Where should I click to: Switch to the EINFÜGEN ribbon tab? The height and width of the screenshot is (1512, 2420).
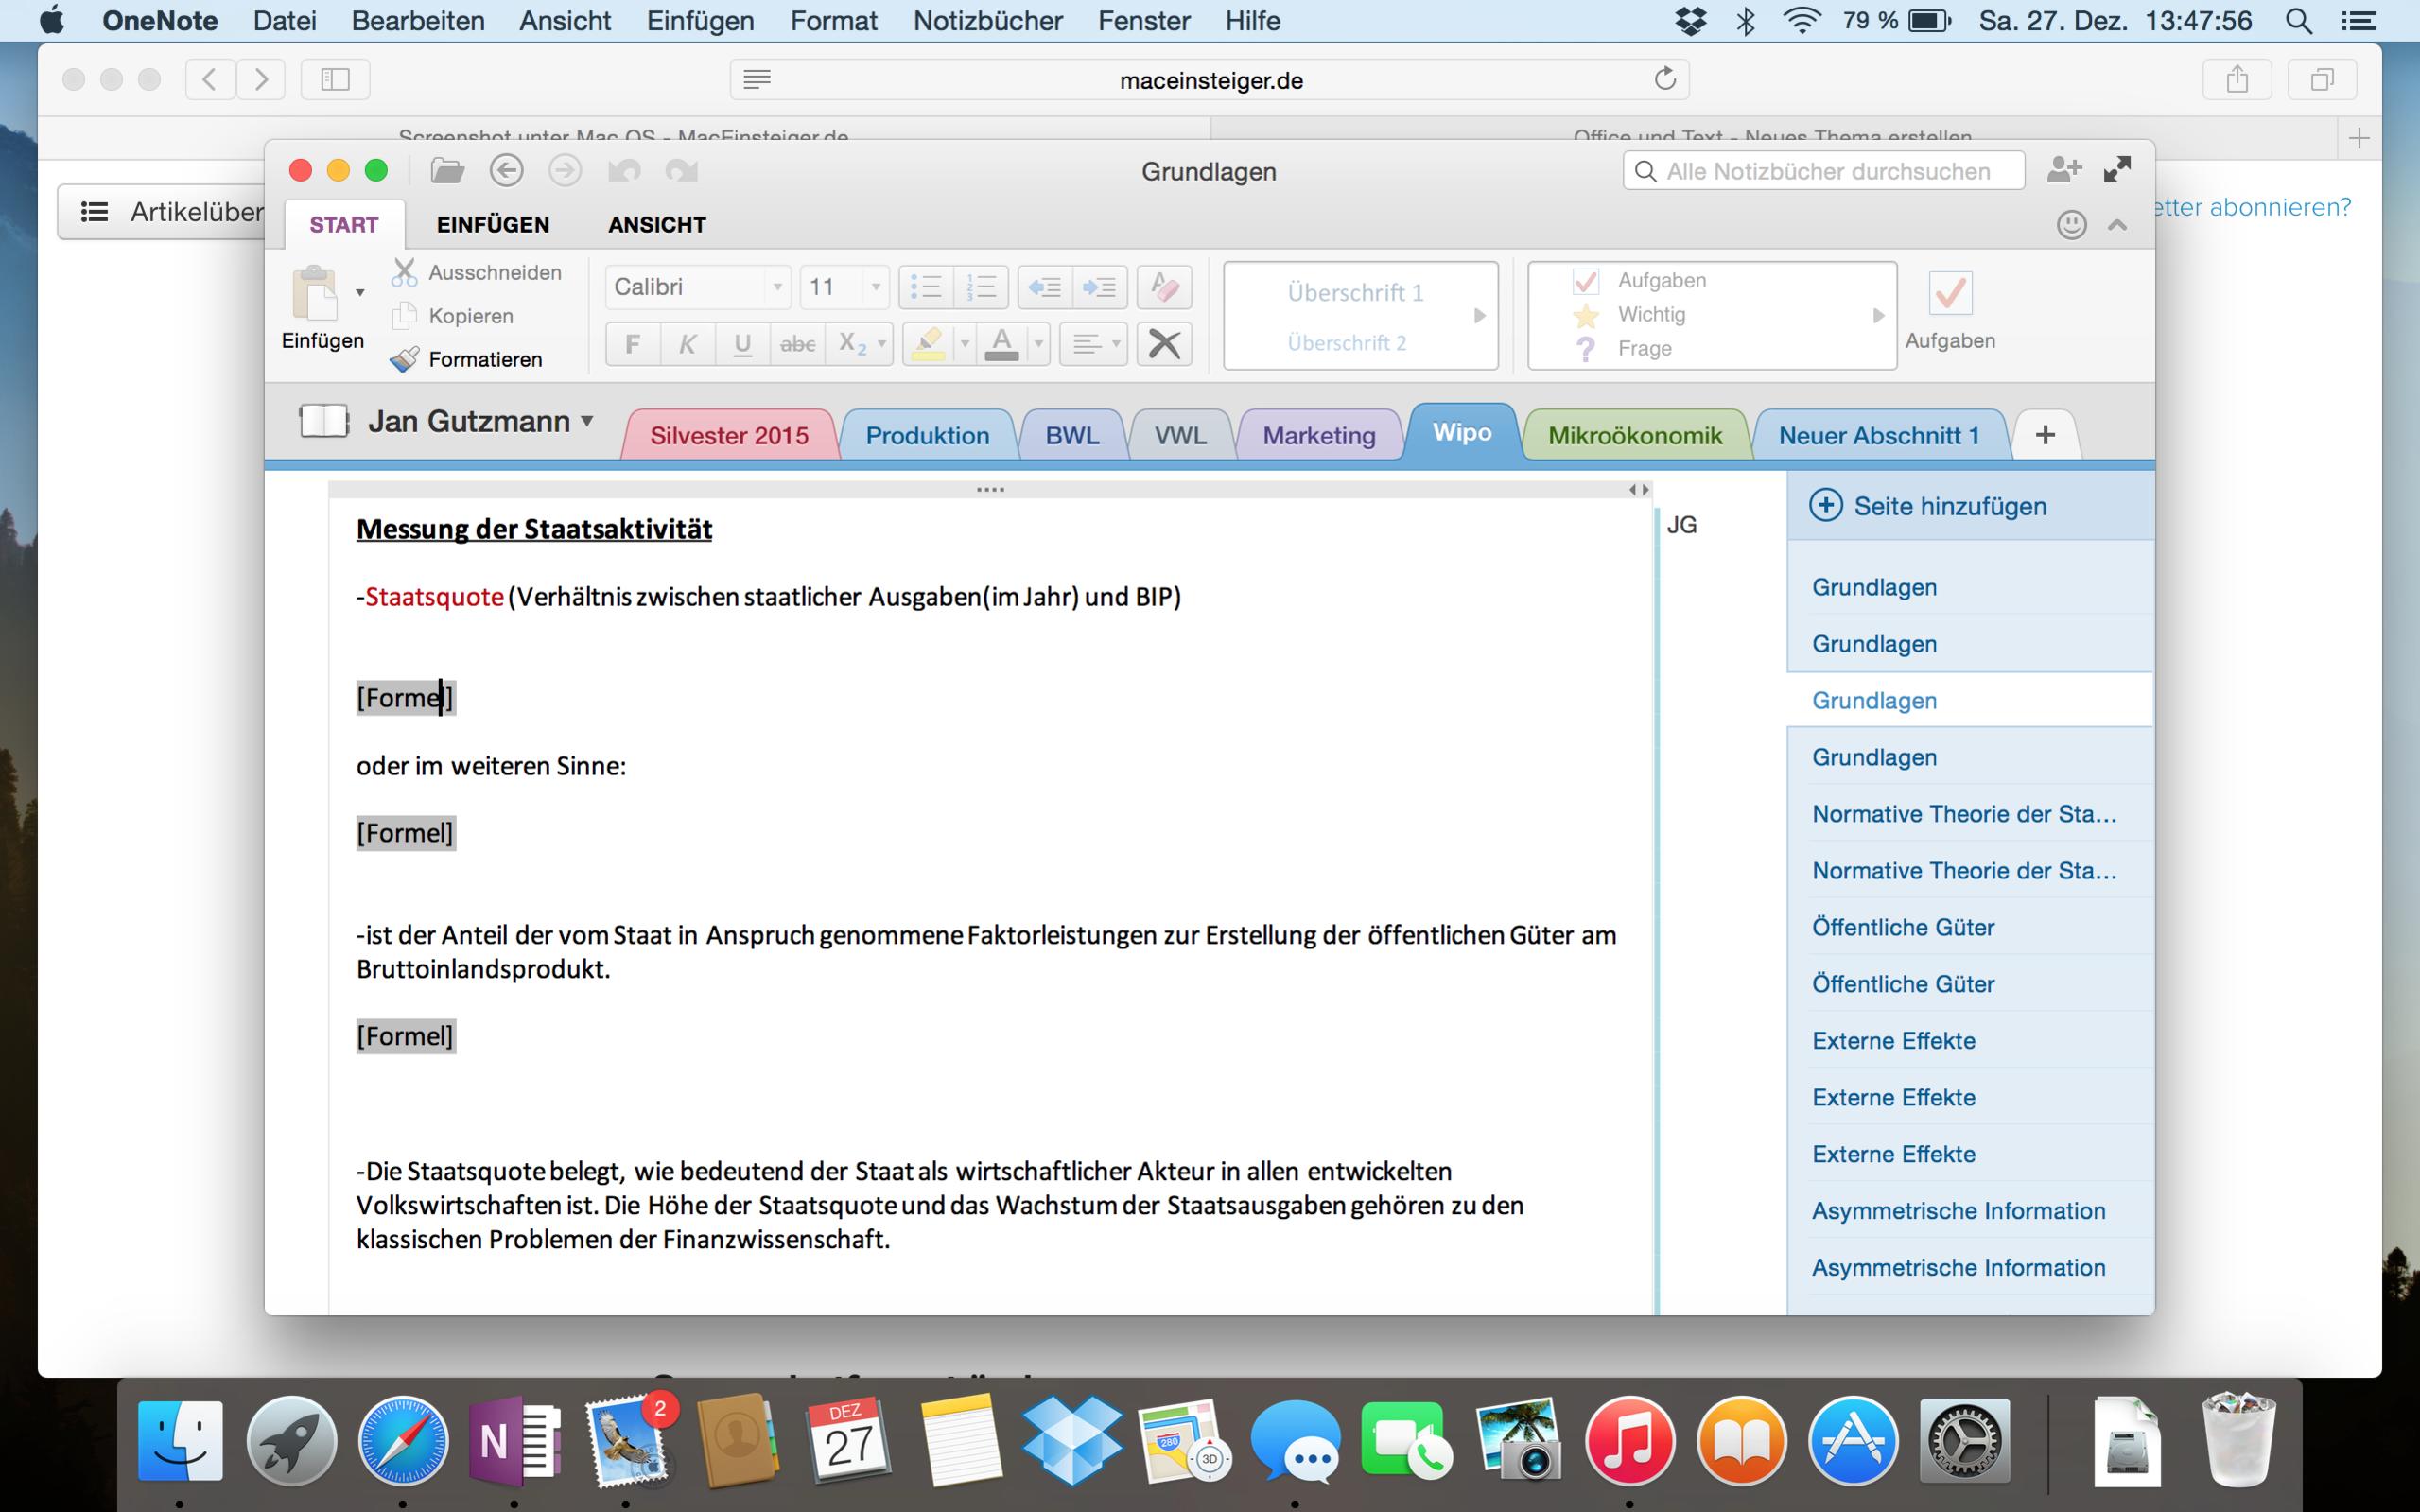493,225
